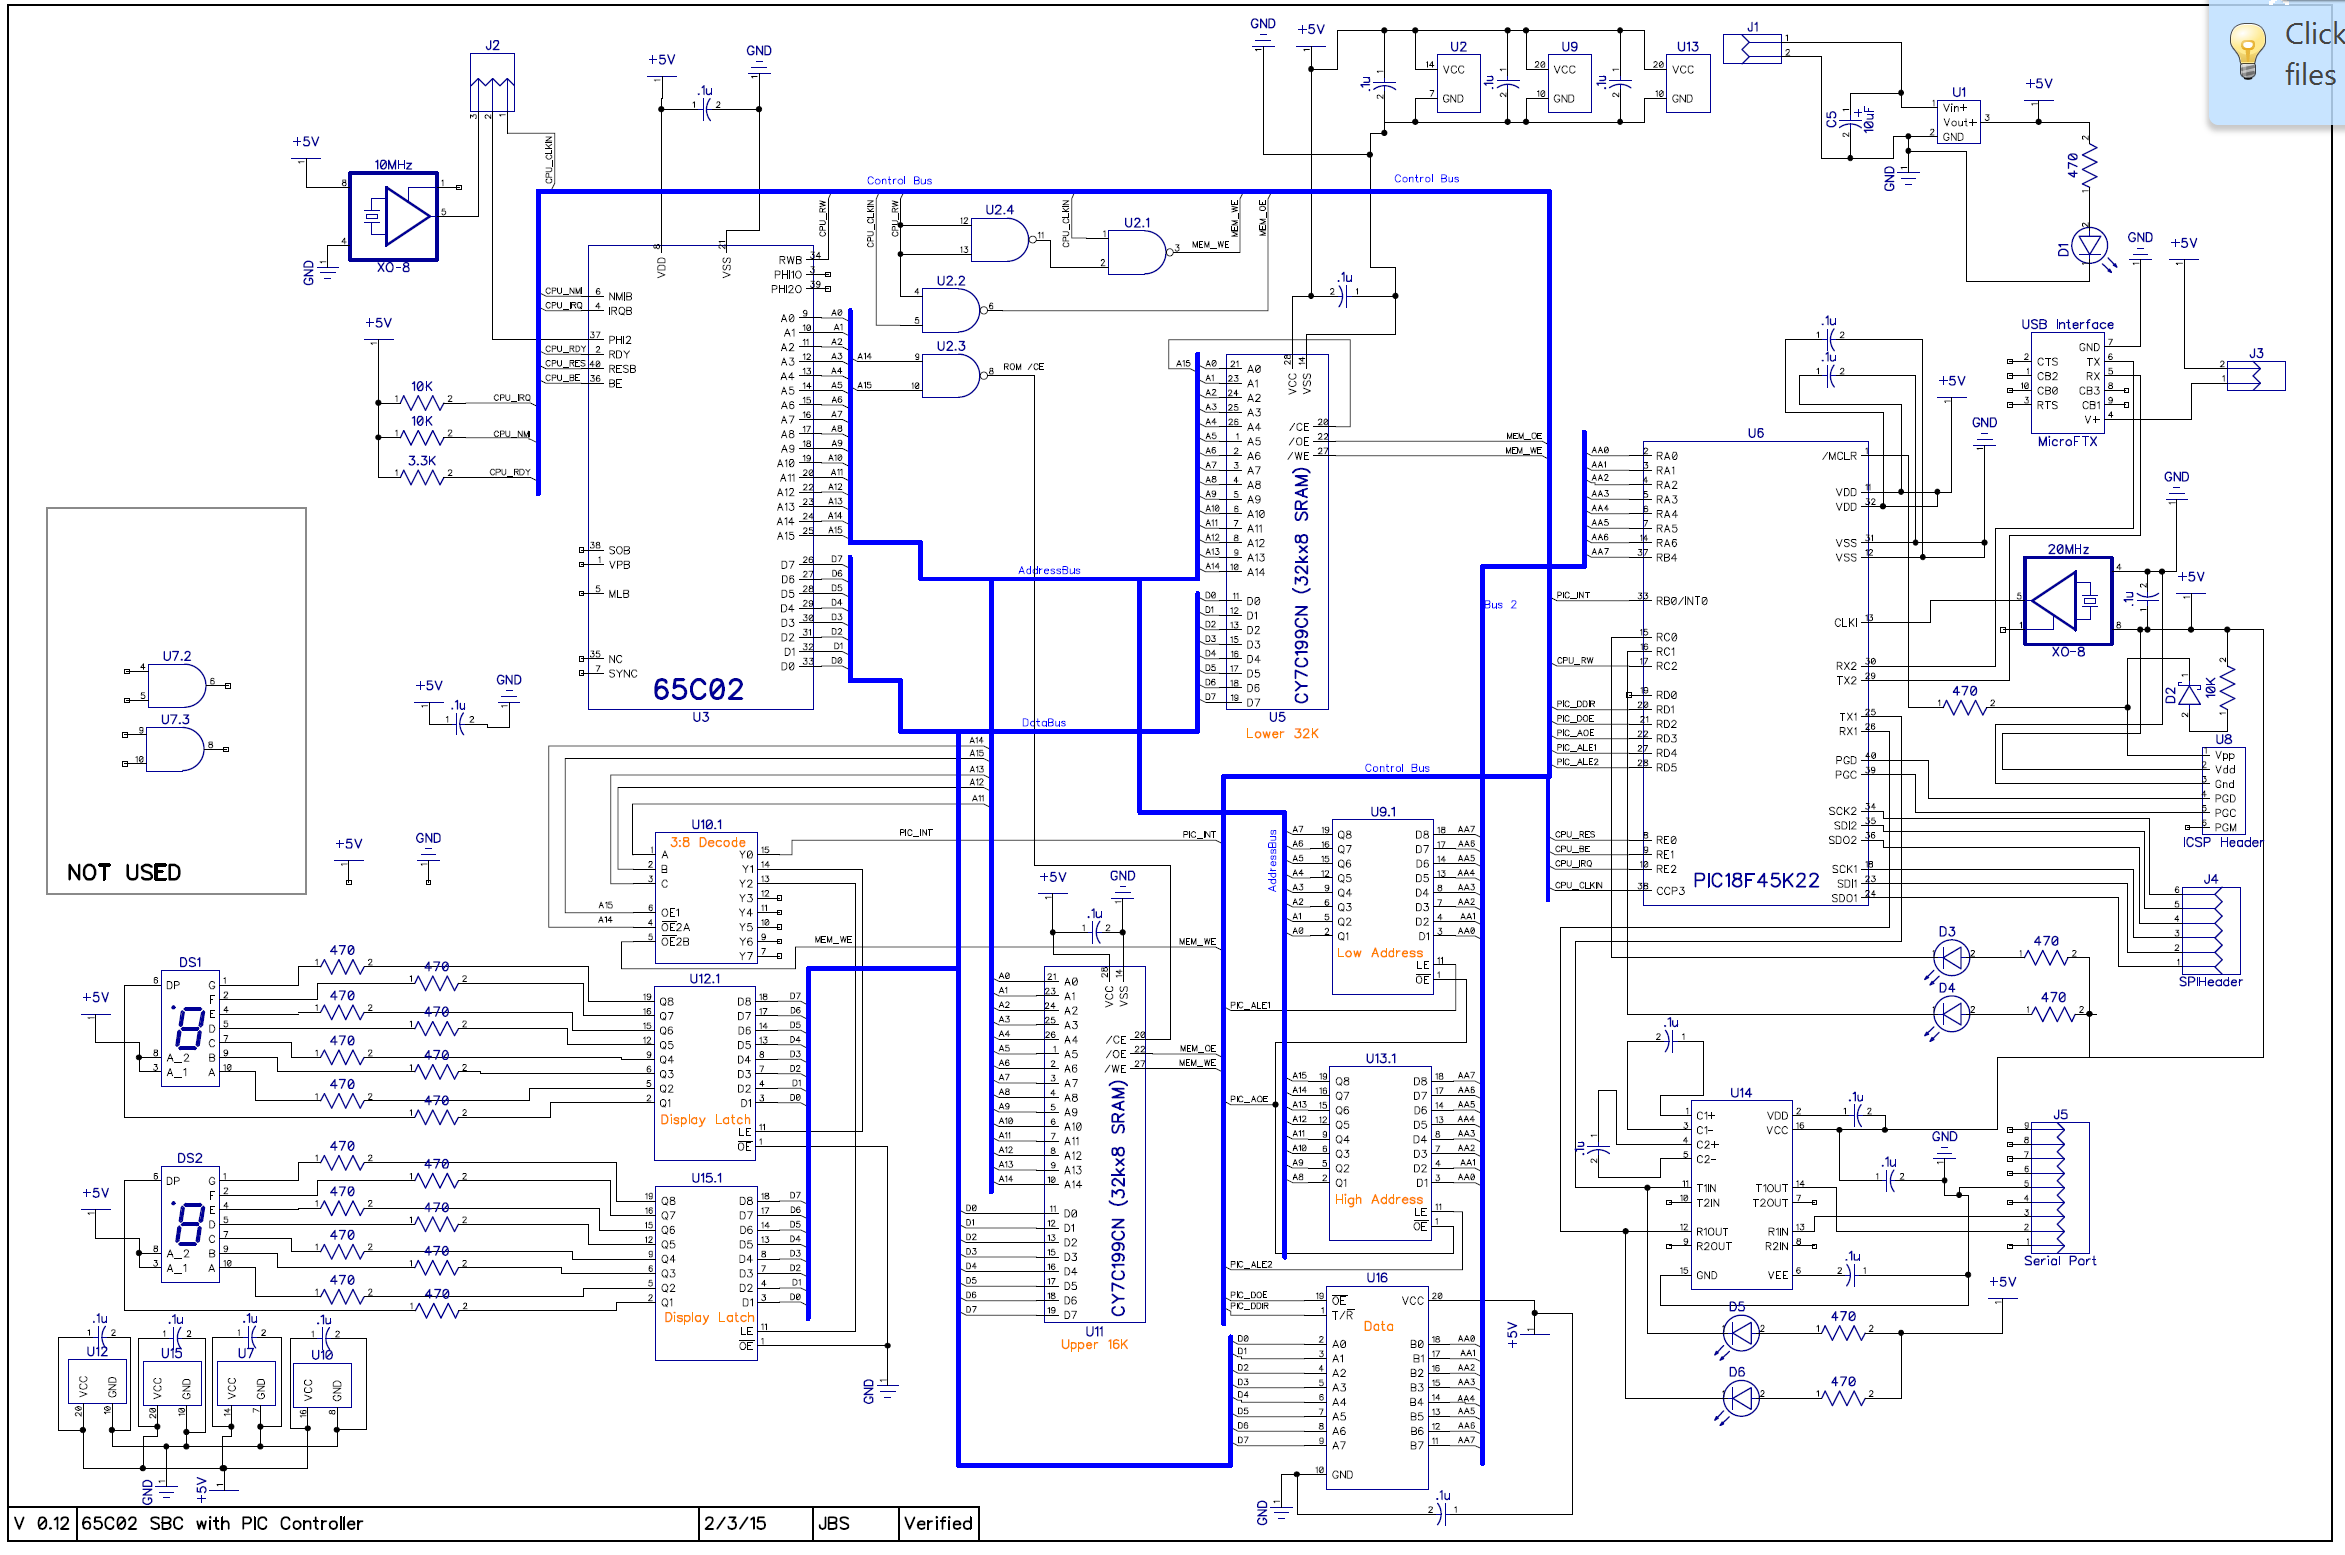This screenshot has width=2345, height=1555.
Task: Click the date 2/3/15 in title block
Action: pyautogui.click(x=735, y=1524)
